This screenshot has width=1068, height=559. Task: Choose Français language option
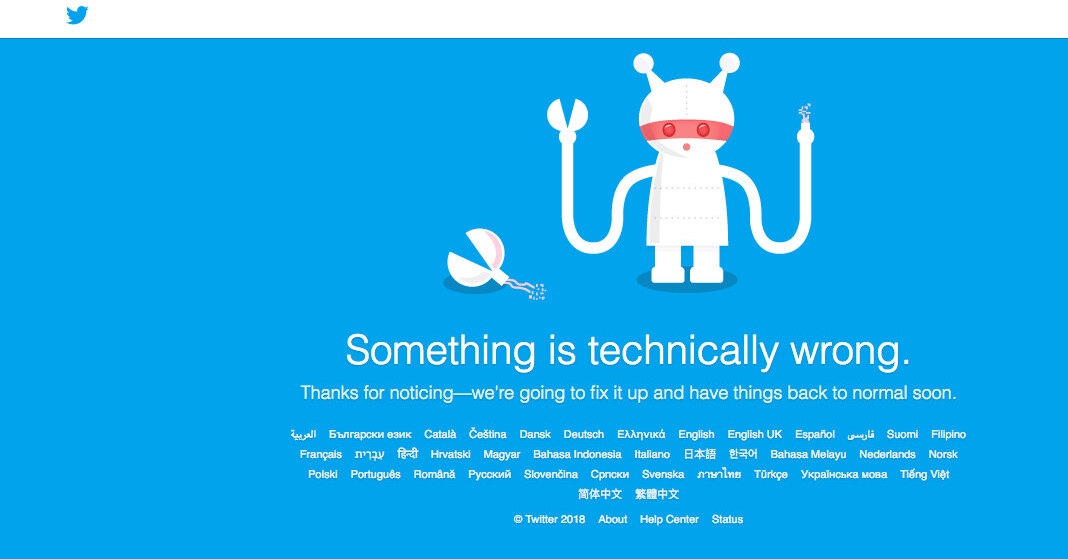point(321,454)
